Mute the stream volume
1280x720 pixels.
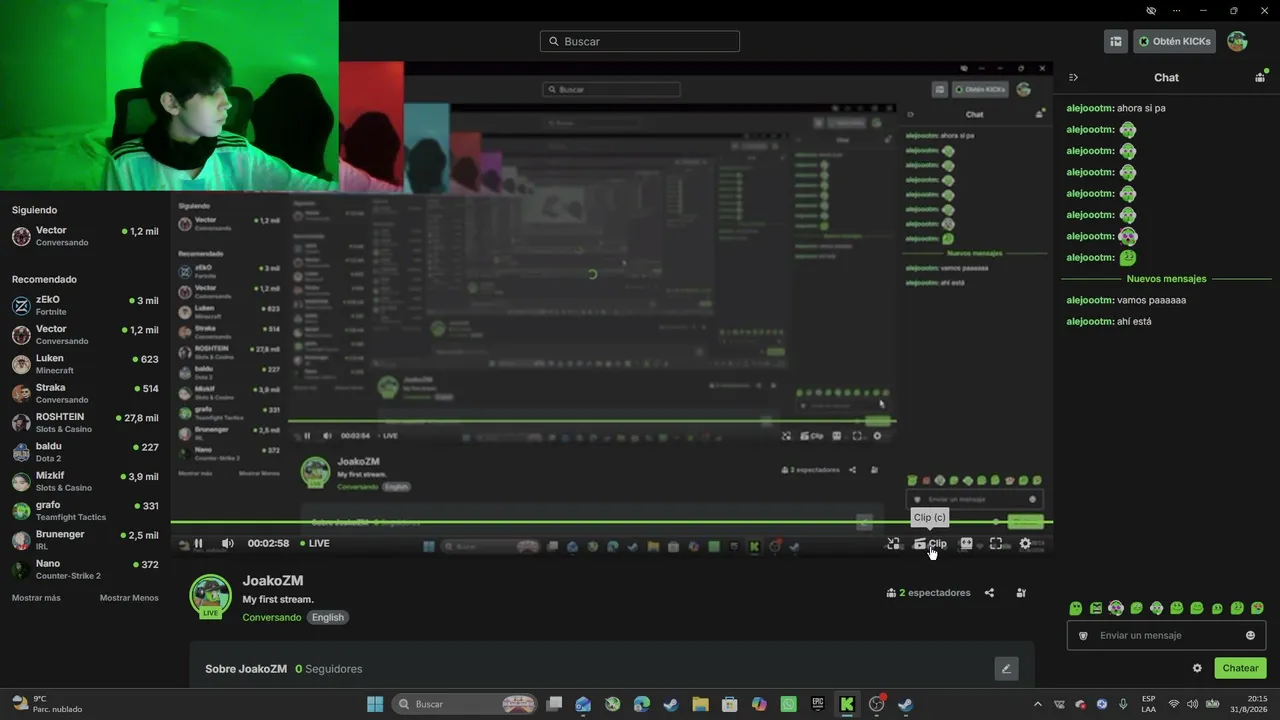coord(227,543)
